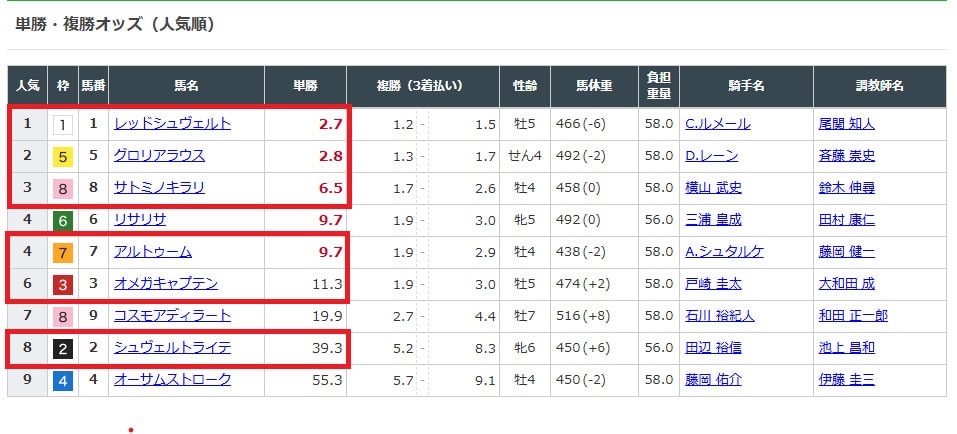Open horse レッドシュヴェルト details

click(173, 124)
